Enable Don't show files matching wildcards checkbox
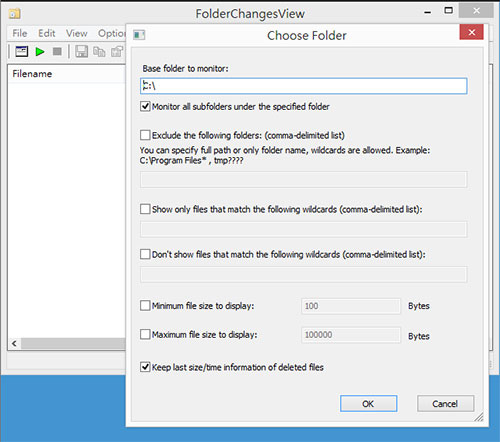 (x=145, y=254)
